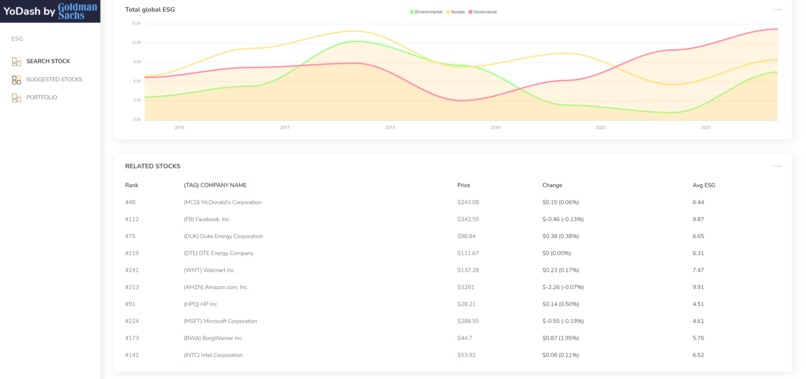Select (MCD) McDonald's Corporation row
This screenshot has height=379, width=806.
point(453,203)
